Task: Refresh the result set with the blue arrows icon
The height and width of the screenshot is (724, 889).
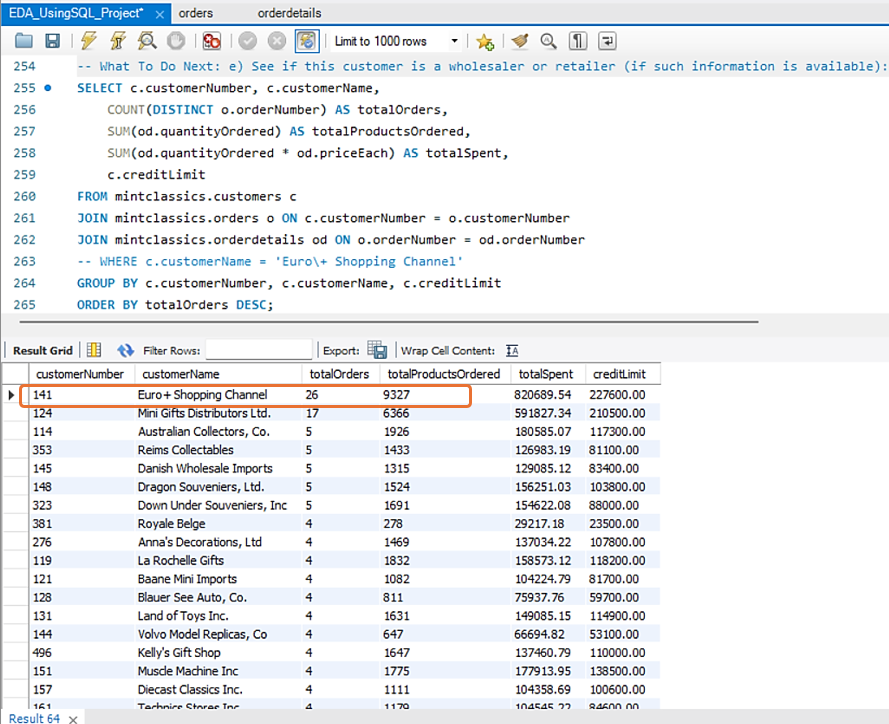Action: click(125, 350)
